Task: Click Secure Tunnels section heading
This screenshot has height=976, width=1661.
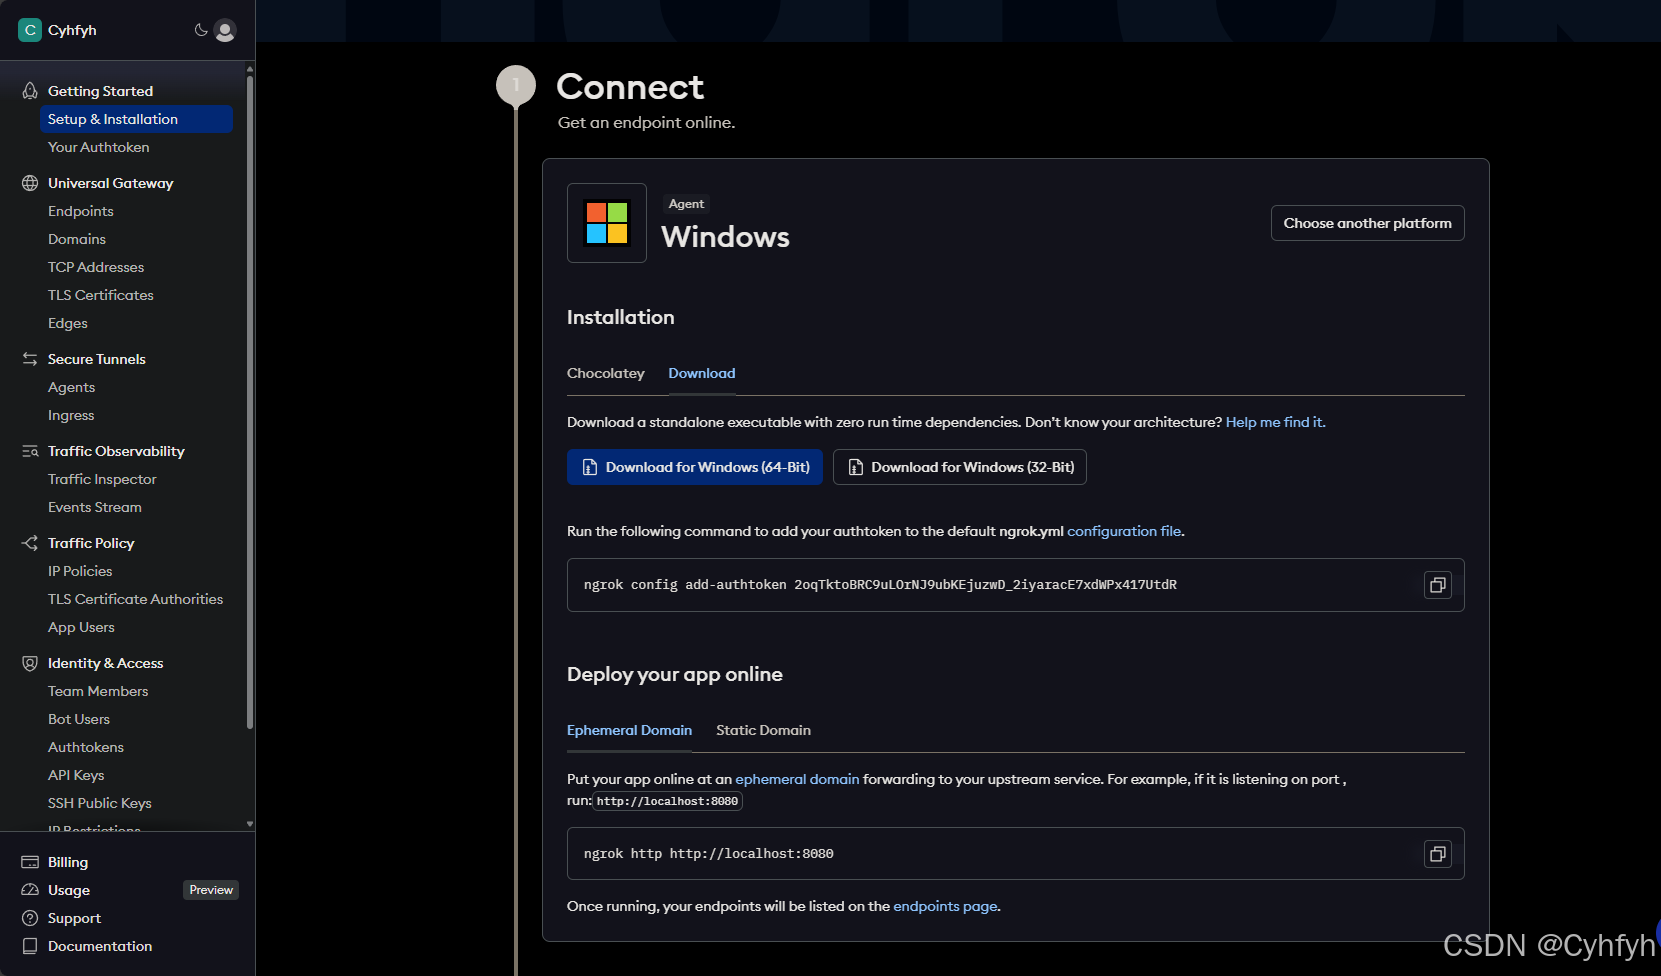Action: coord(97,359)
